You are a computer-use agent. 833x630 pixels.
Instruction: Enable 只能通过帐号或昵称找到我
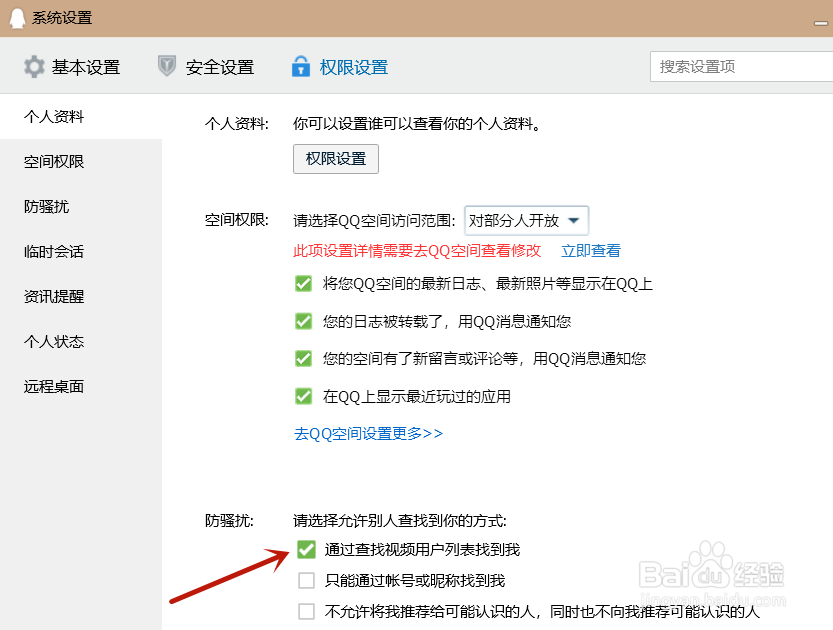(x=306, y=581)
